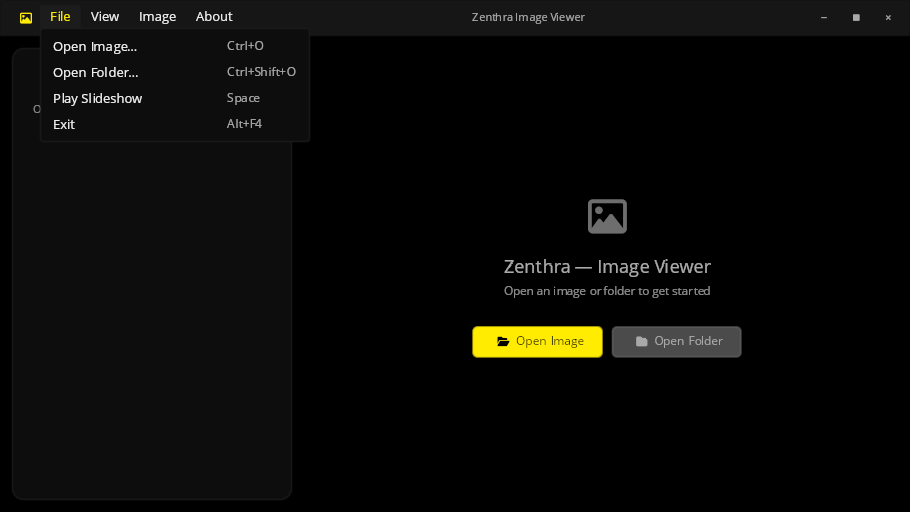
Task: Open the File menu
Action: point(60,17)
